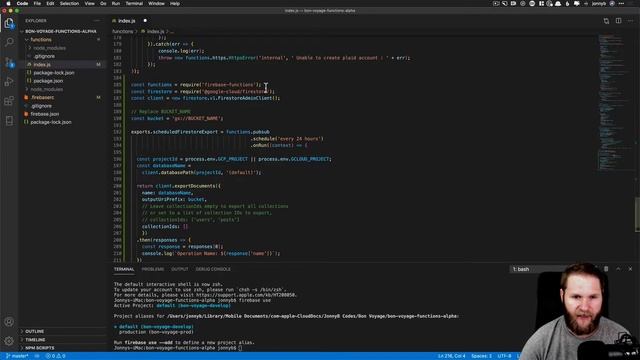The height and width of the screenshot is (360, 640).
Task: Open the root-level package-lock.json
Action: (x=51, y=122)
